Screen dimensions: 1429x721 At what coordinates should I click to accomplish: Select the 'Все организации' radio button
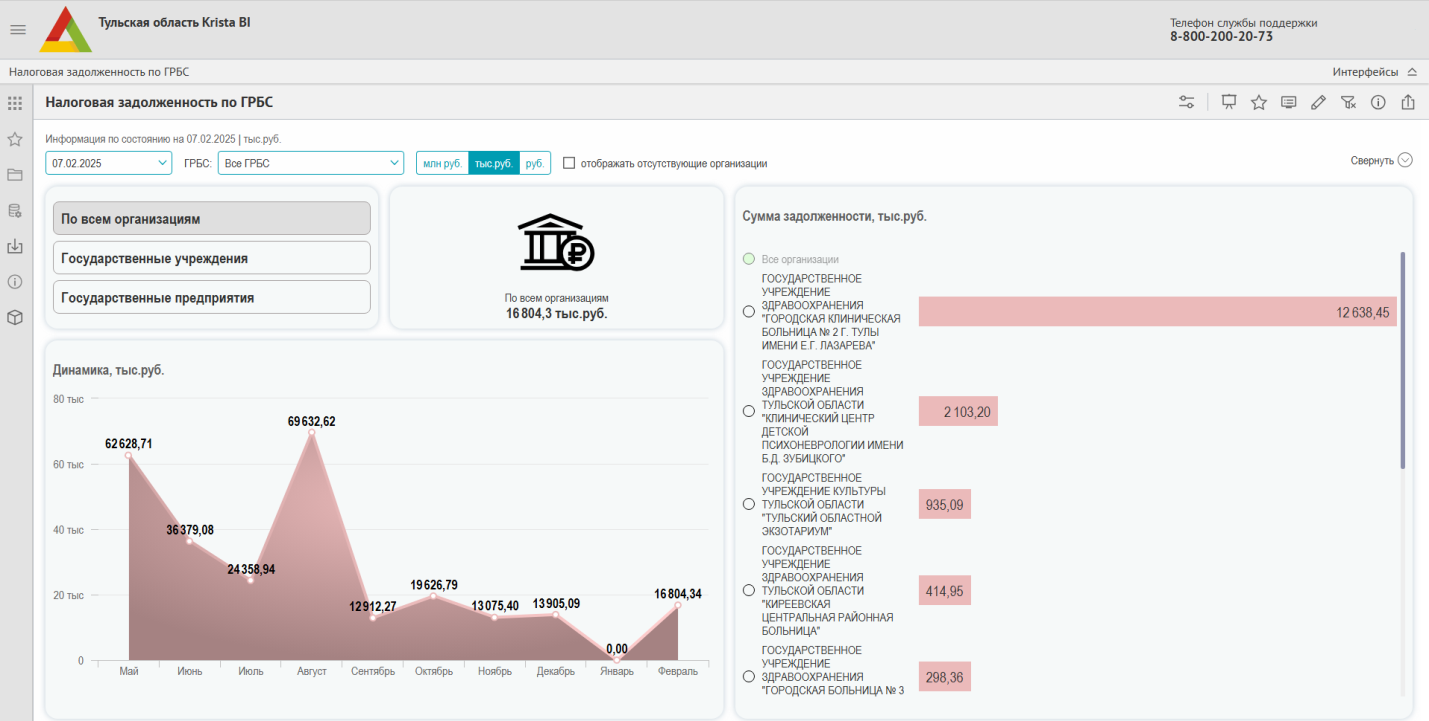[749, 259]
